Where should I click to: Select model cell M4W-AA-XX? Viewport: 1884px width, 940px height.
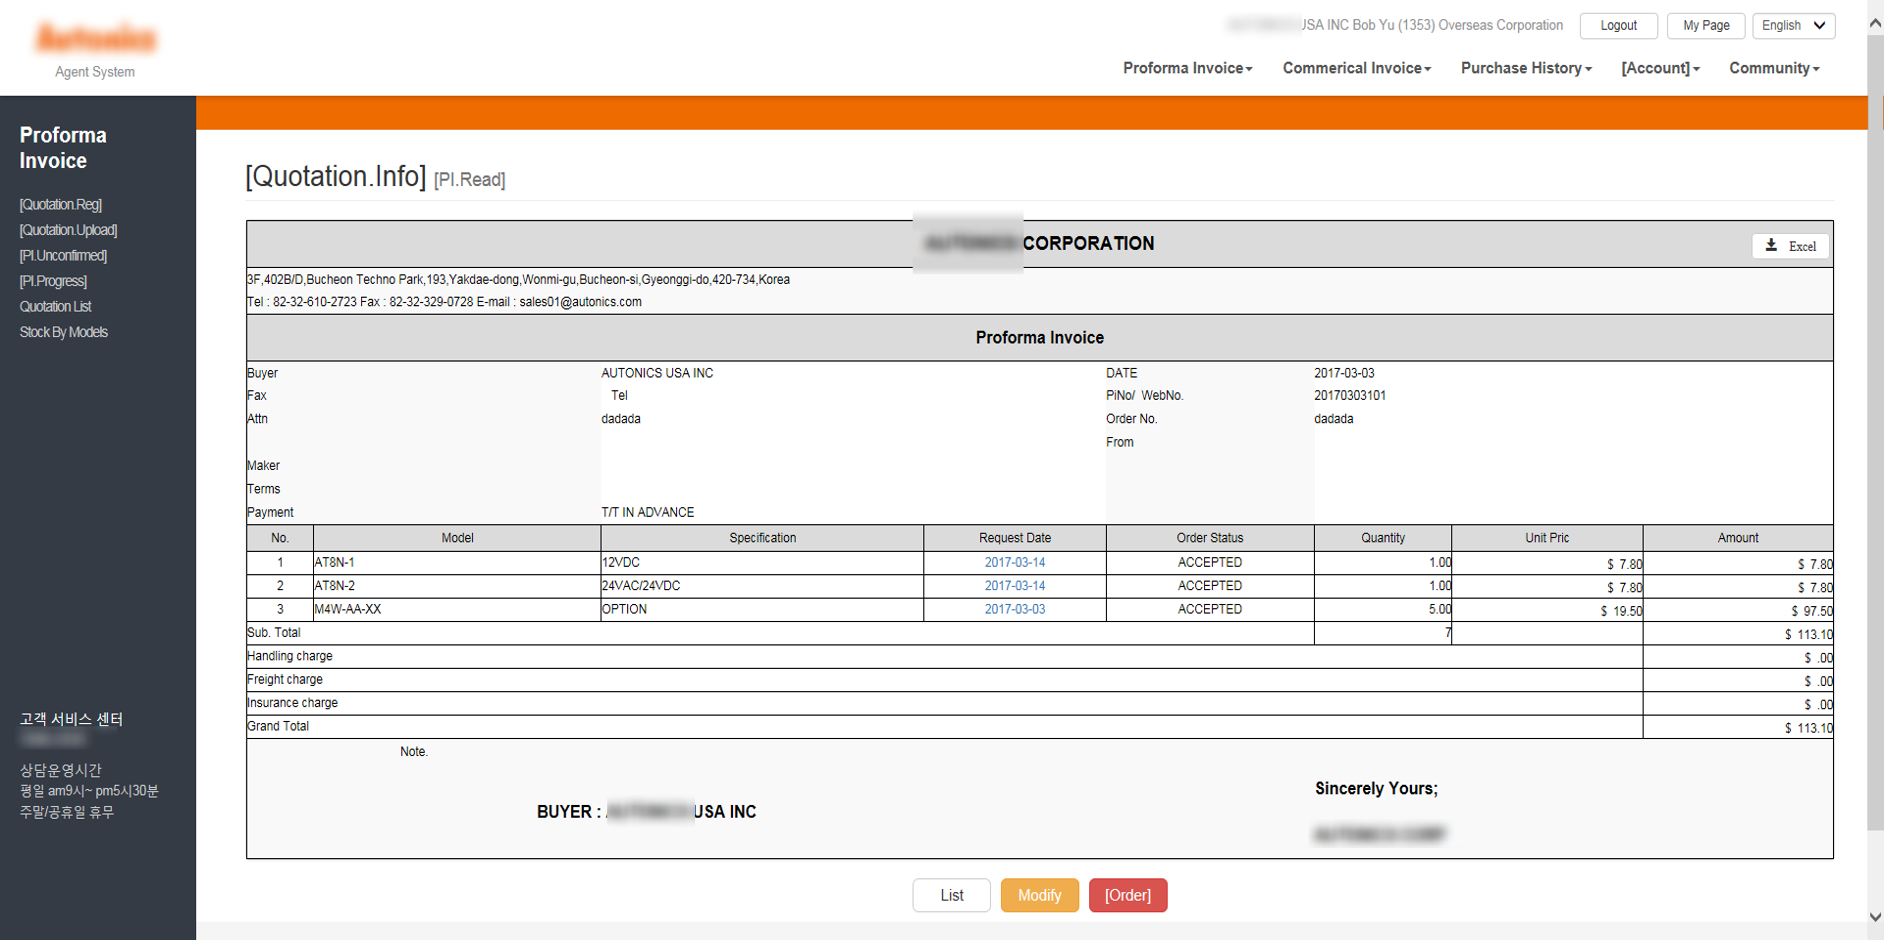pyautogui.click(x=457, y=609)
